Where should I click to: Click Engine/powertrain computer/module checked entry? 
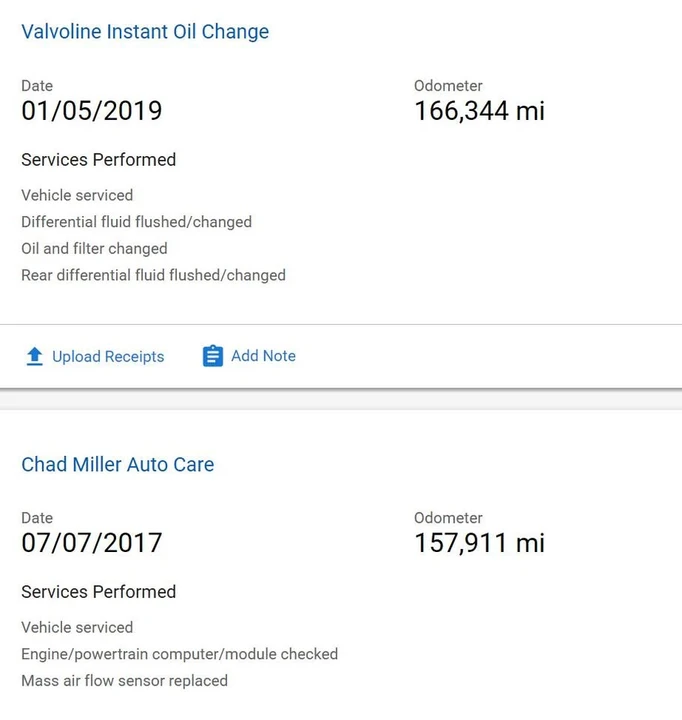click(180, 654)
